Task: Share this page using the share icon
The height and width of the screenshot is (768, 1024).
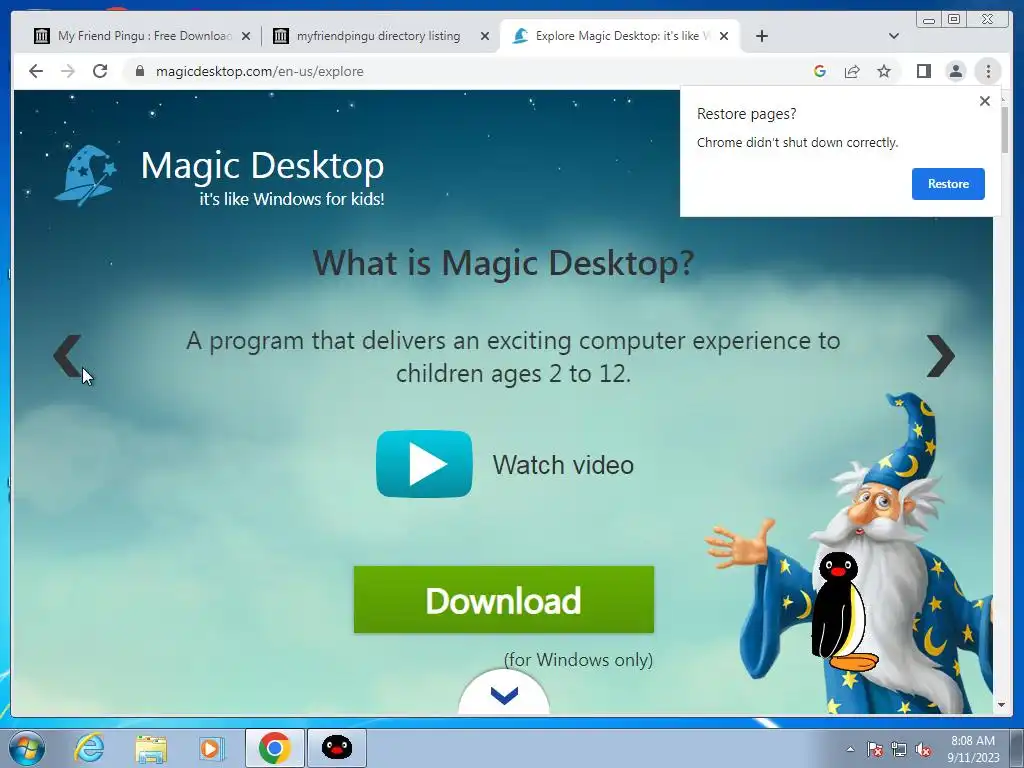Action: pos(852,71)
